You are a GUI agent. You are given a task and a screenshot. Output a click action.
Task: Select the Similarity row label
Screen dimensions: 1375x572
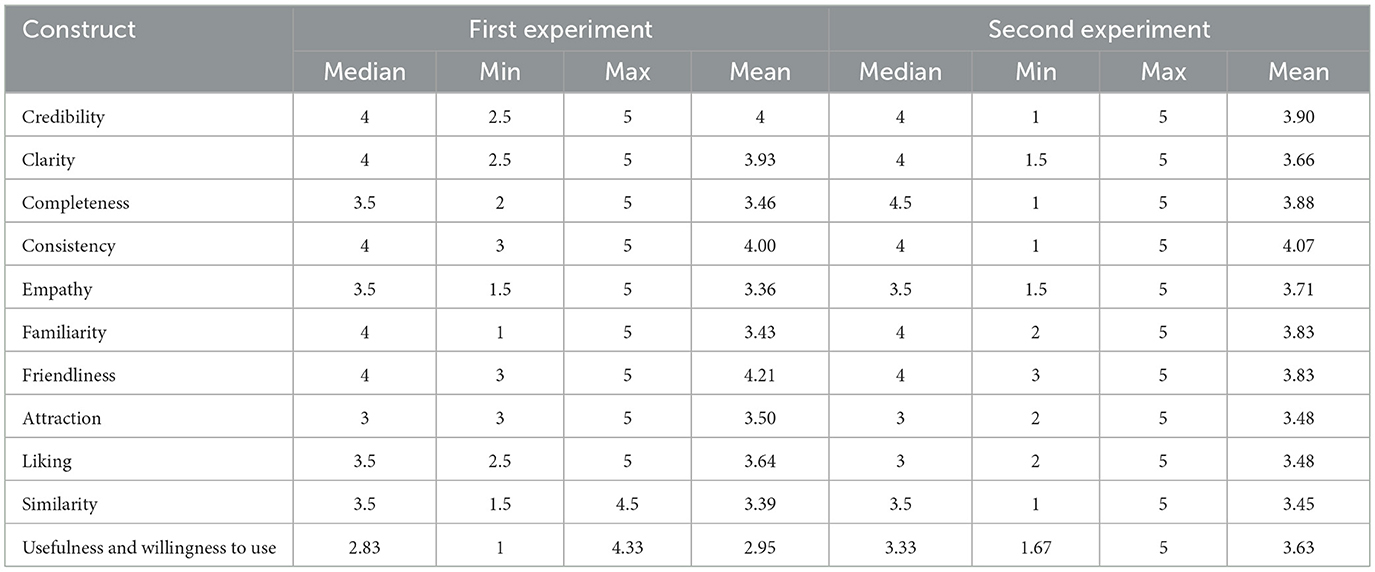pyautogui.click(x=60, y=504)
